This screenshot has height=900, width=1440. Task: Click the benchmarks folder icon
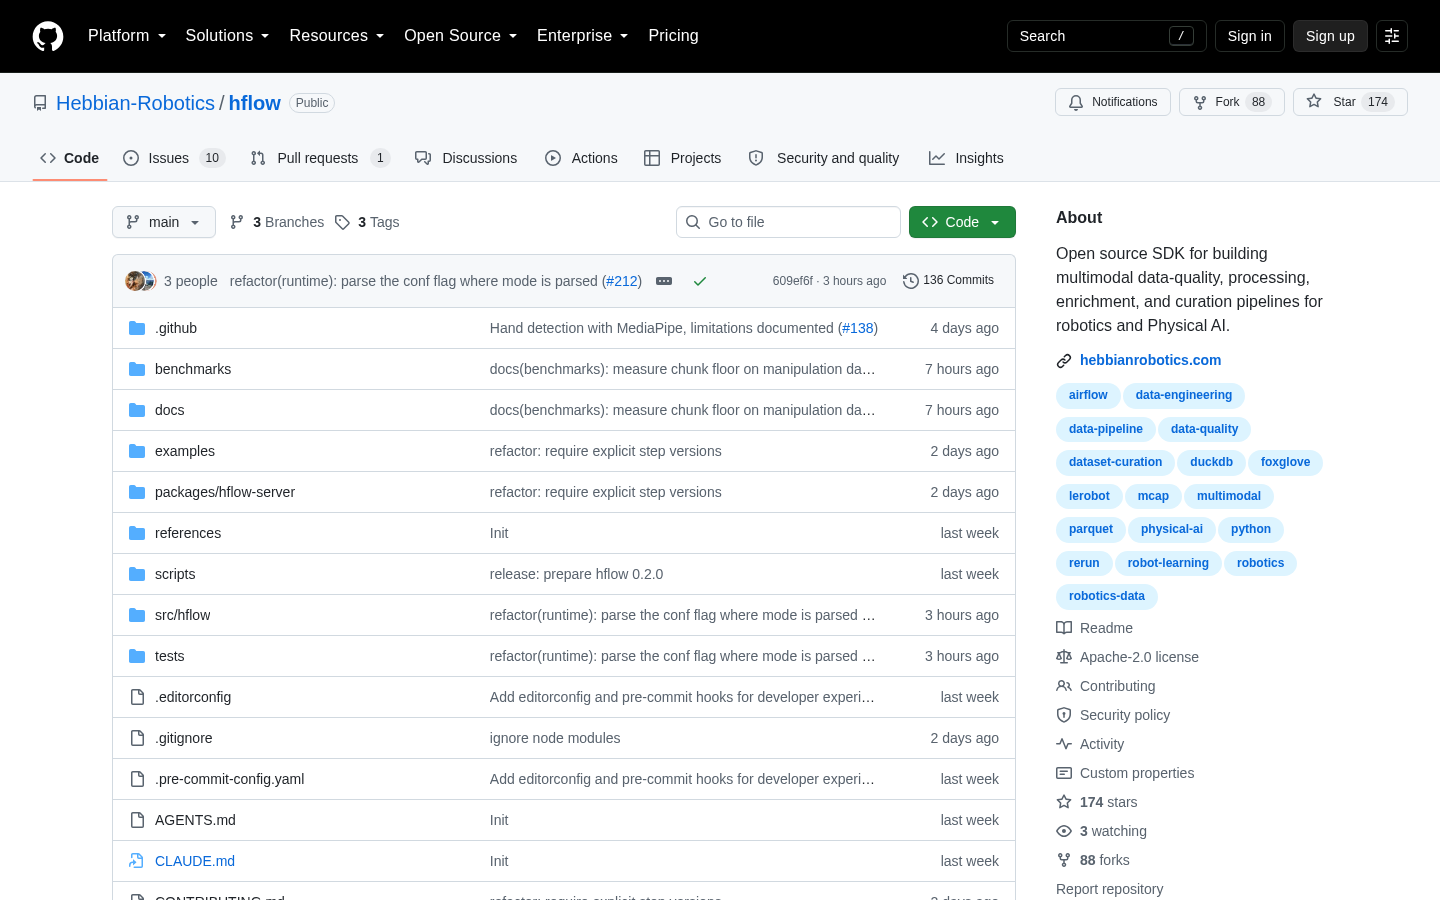pos(137,369)
